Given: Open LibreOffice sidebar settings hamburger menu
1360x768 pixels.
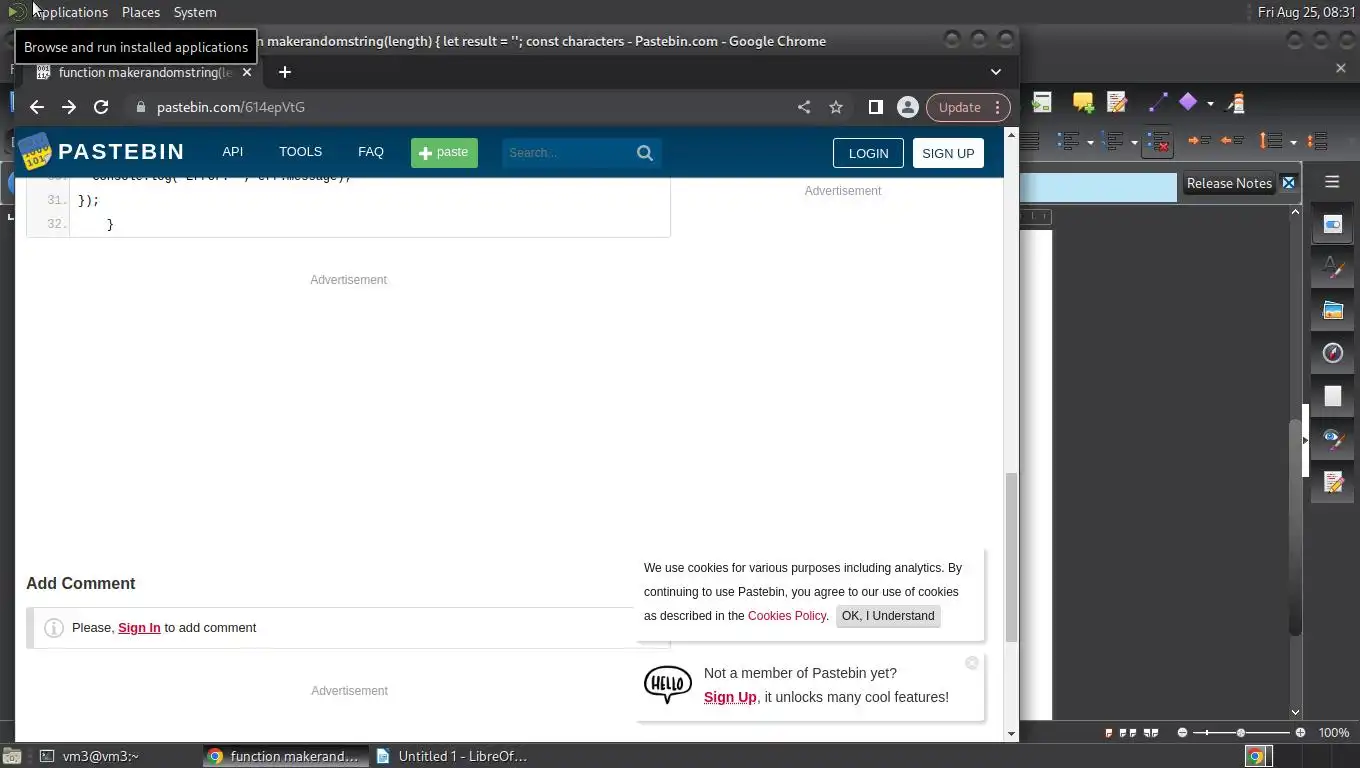Looking at the screenshot, I should (1332, 182).
